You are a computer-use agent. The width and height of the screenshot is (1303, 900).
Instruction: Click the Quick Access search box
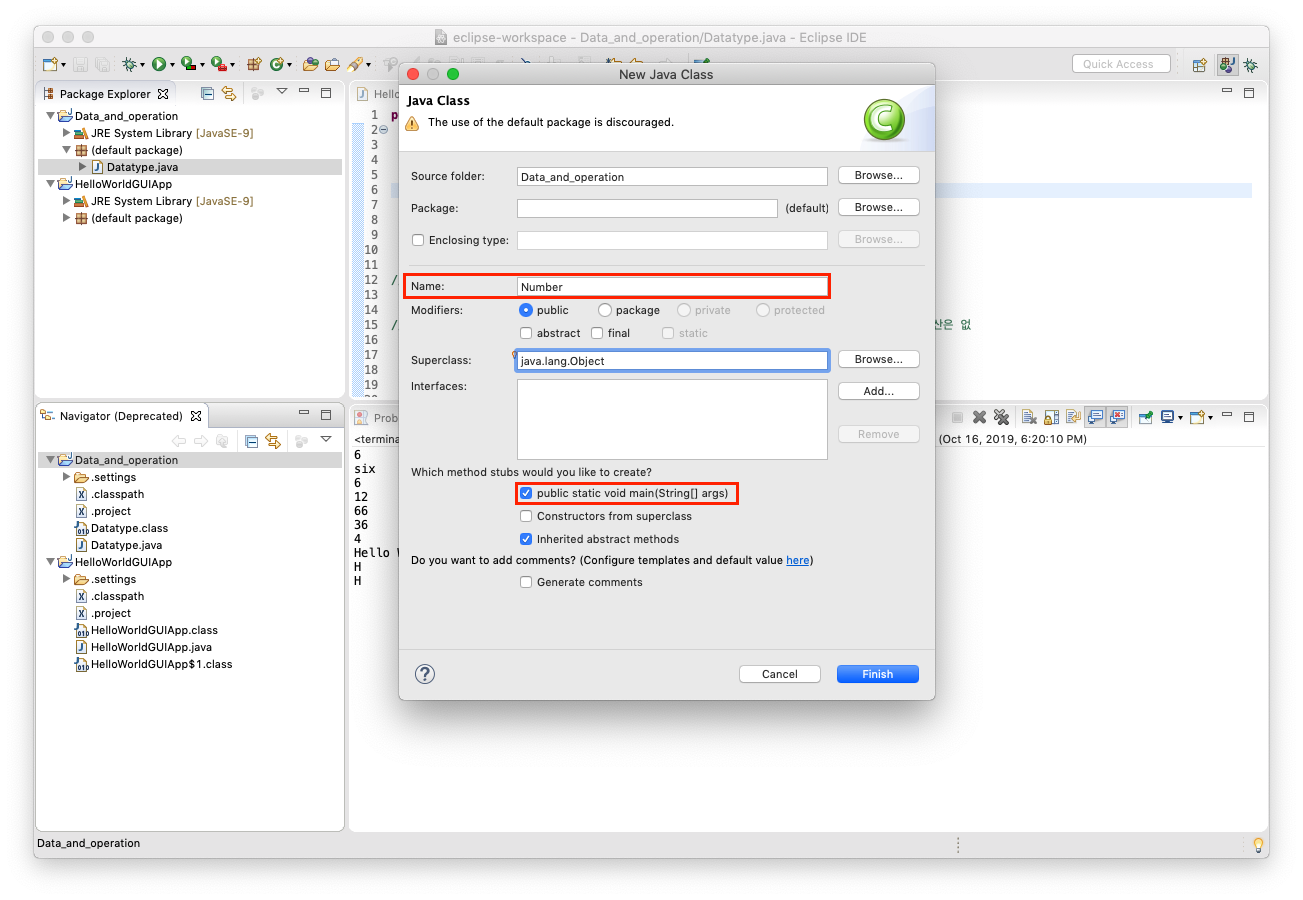coord(1119,64)
